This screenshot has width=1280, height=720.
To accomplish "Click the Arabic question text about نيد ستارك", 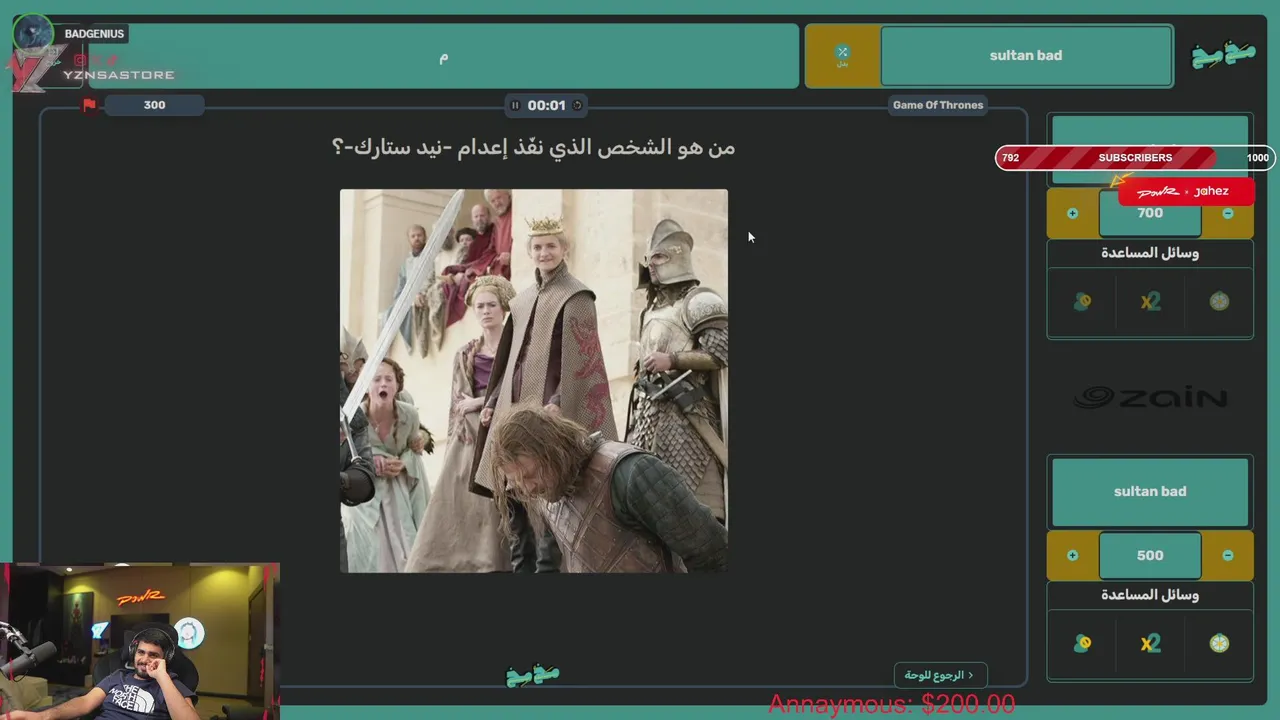I will click(x=533, y=147).
